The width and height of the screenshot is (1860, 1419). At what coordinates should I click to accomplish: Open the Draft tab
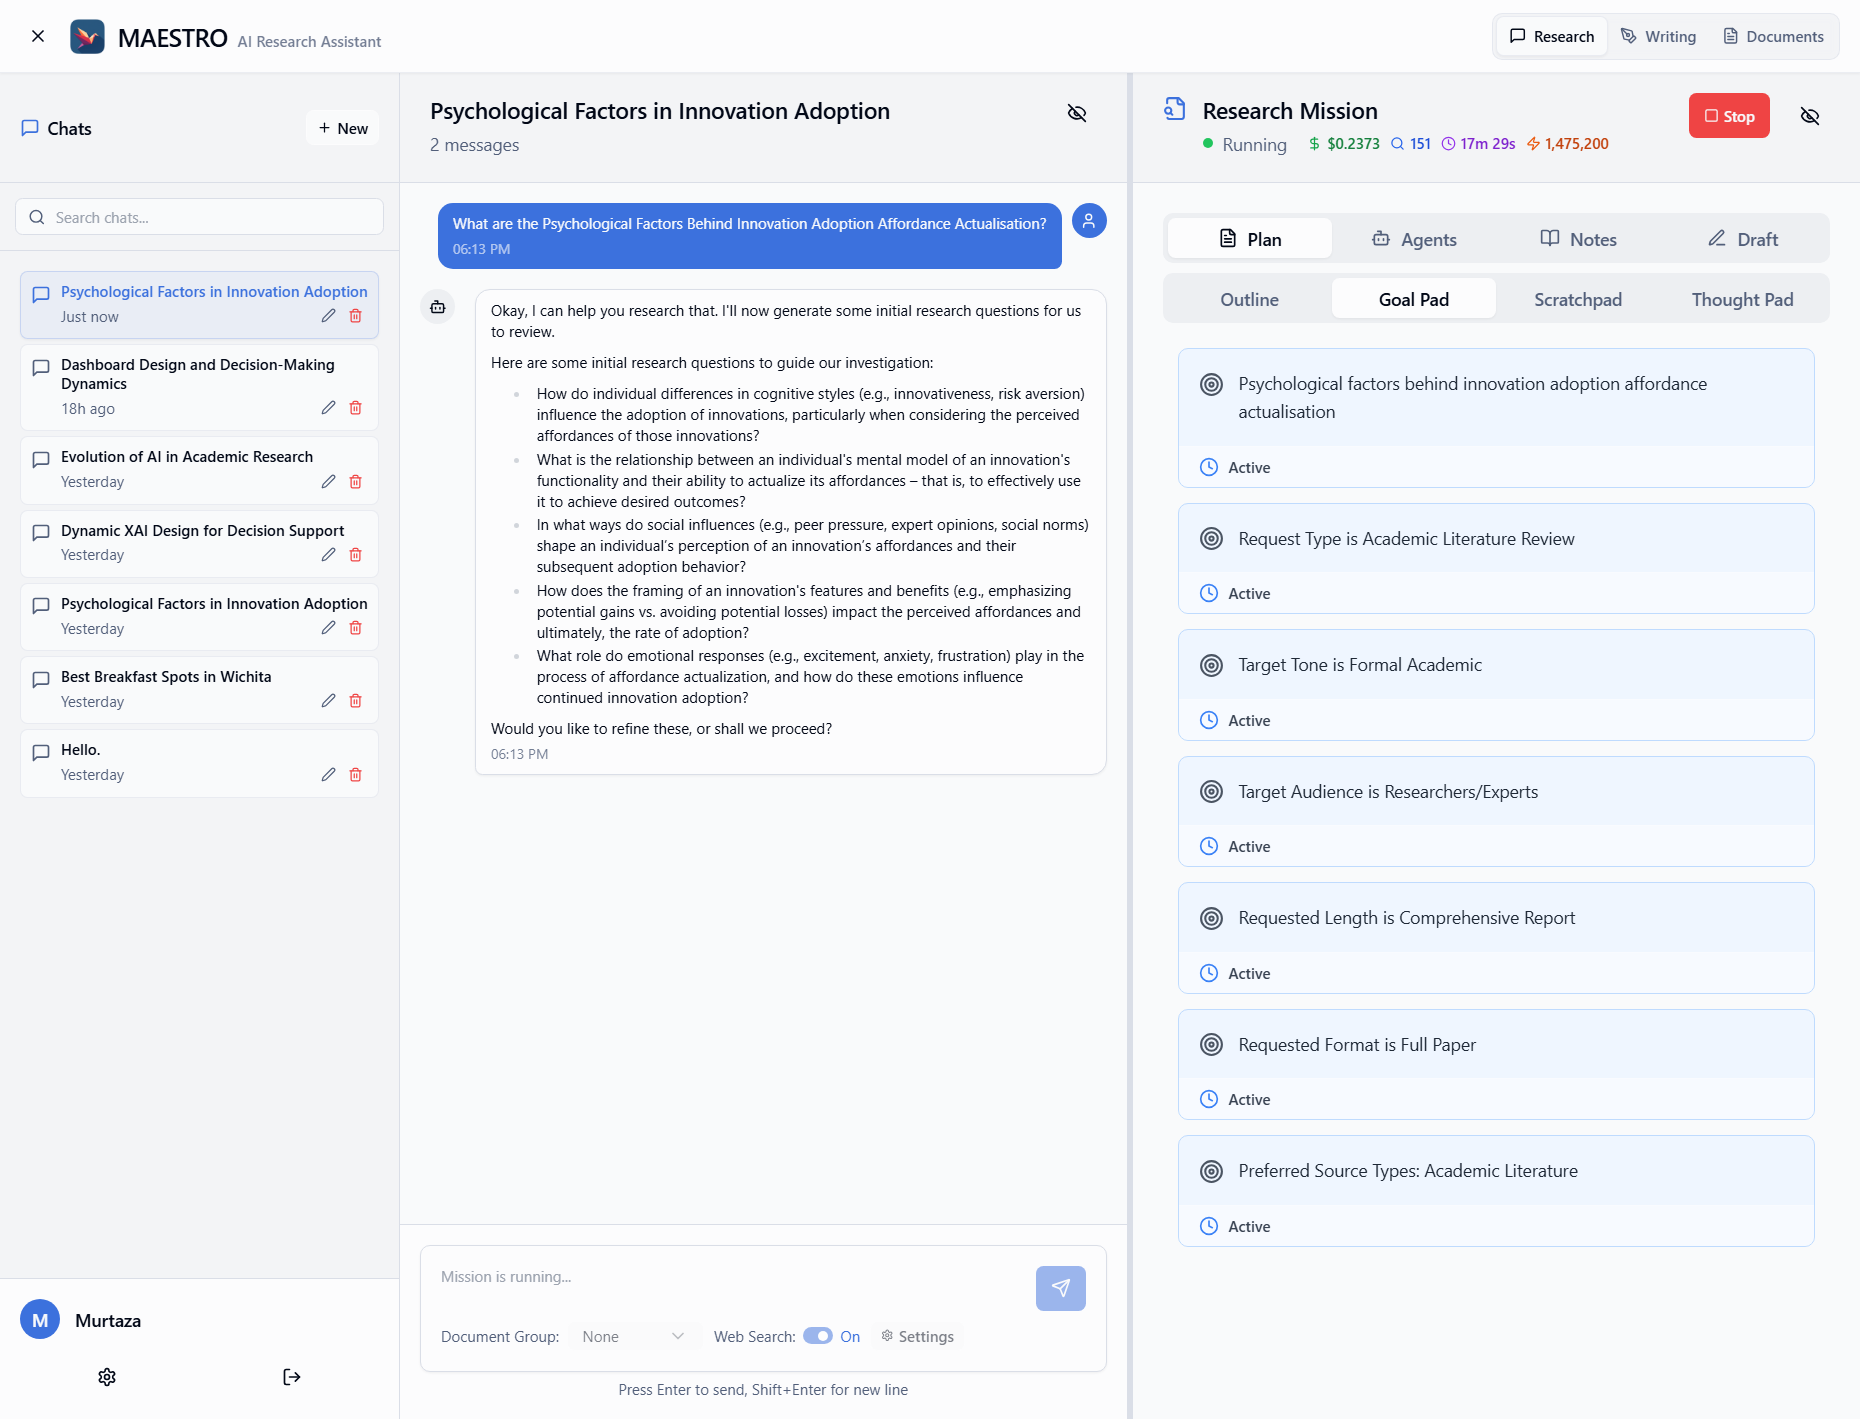click(x=1743, y=239)
